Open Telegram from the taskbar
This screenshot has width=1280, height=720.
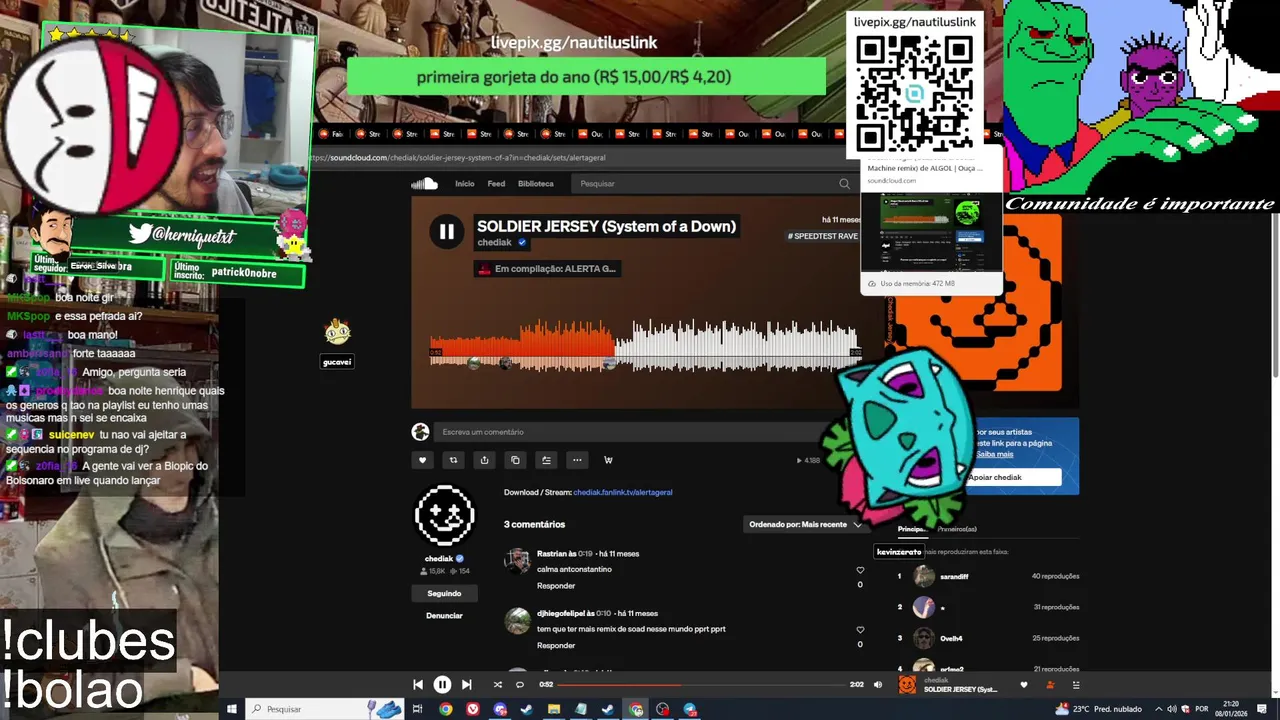690,709
